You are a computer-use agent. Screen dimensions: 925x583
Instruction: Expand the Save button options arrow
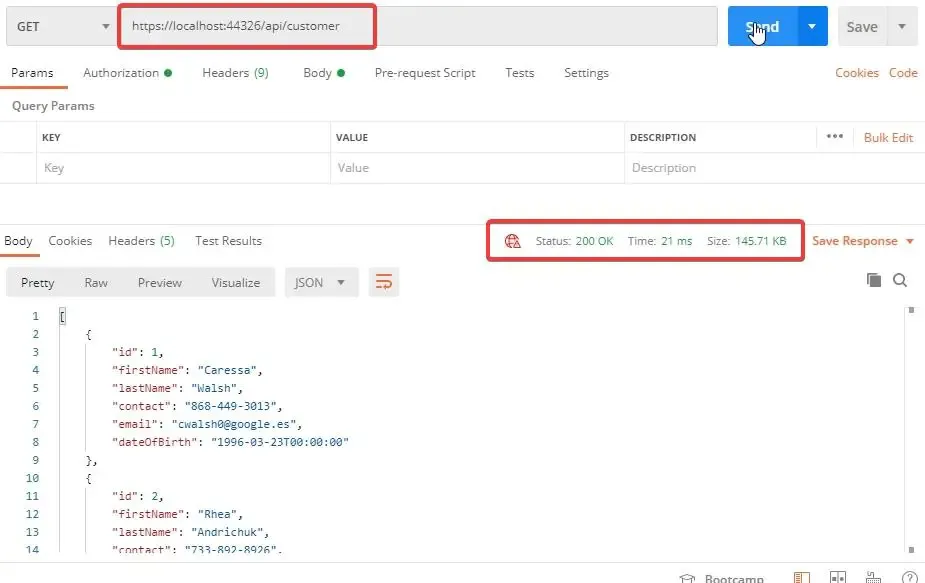point(900,26)
